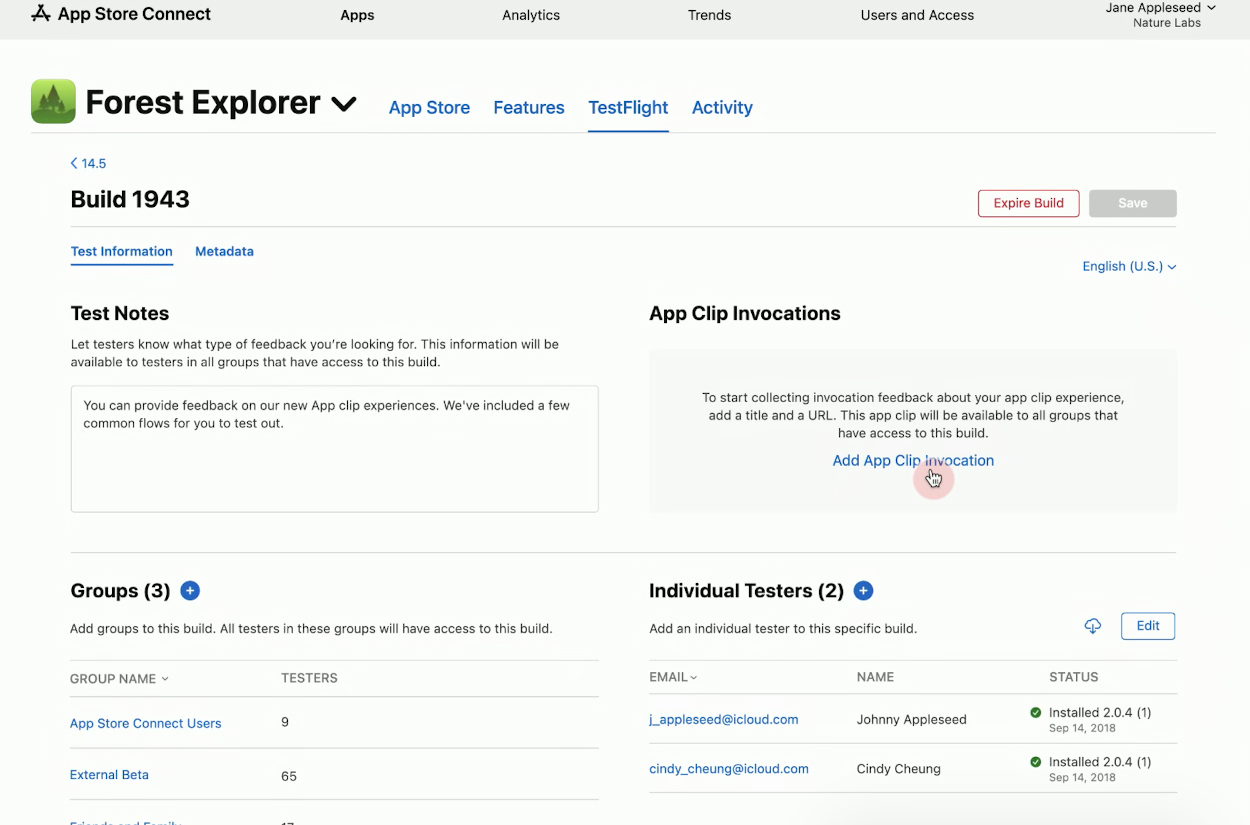
Task: Open Trends in the top navigation
Action: (709, 15)
